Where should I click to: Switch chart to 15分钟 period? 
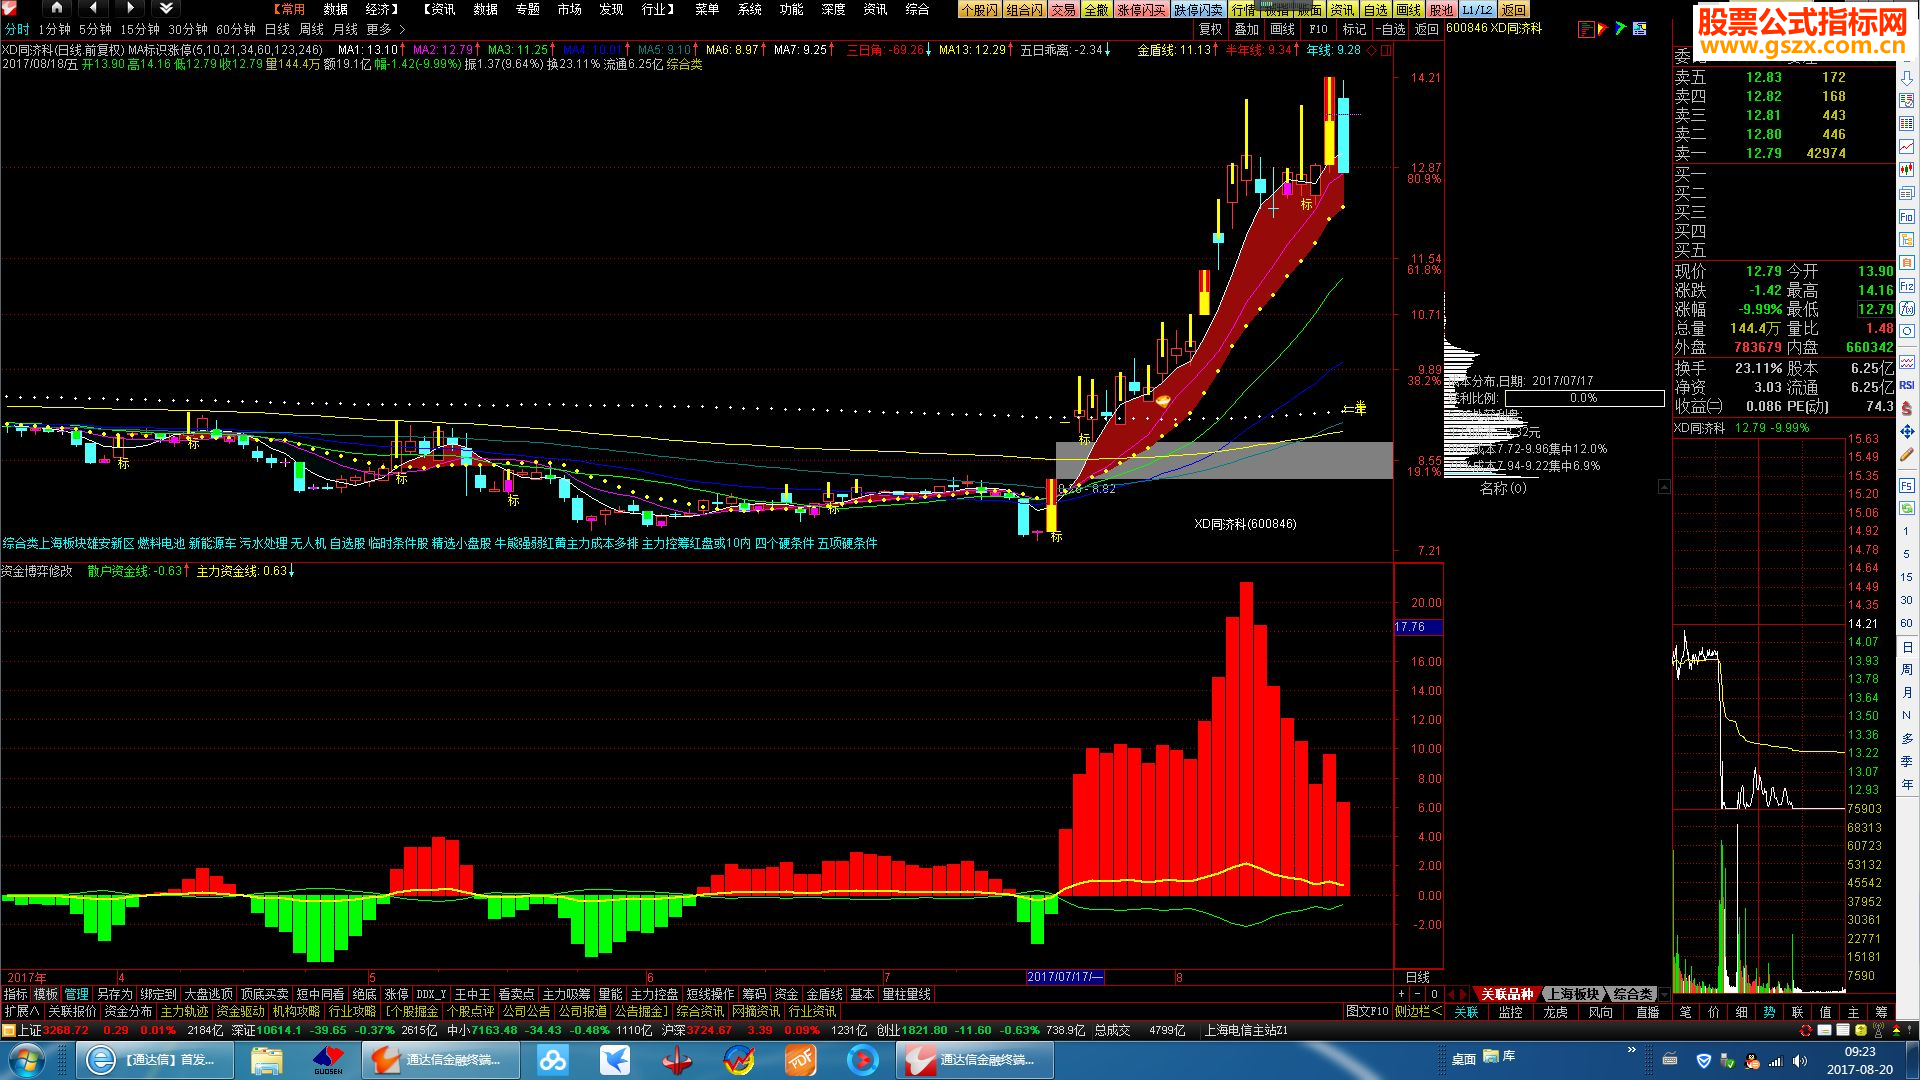click(140, 30)
